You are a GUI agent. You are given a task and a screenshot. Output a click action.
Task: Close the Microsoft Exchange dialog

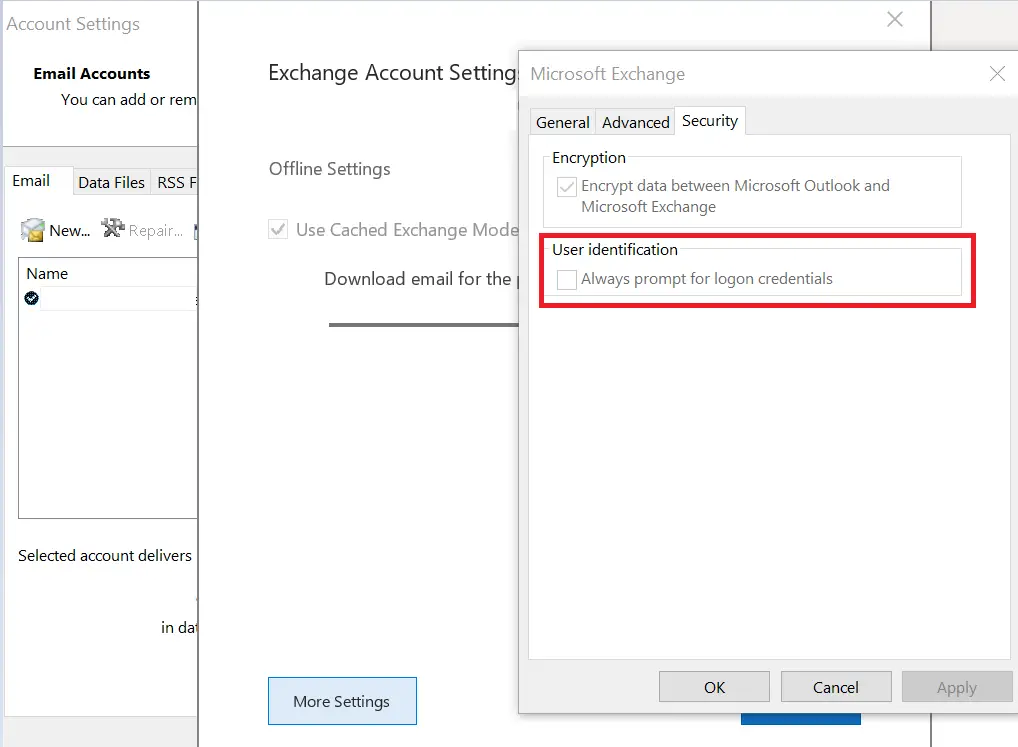coord(997,73)
